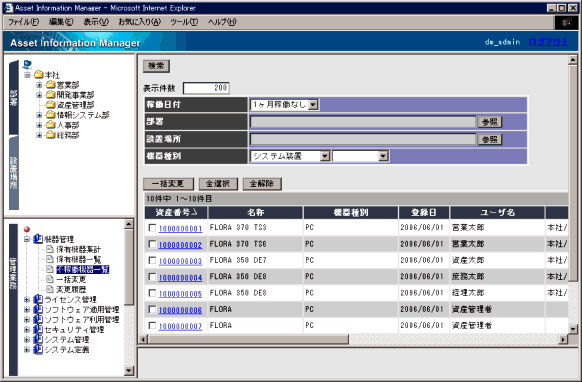This screenshot has width=582, height=382.
Task: Click the ログアウト link
Action: [549, 42]
